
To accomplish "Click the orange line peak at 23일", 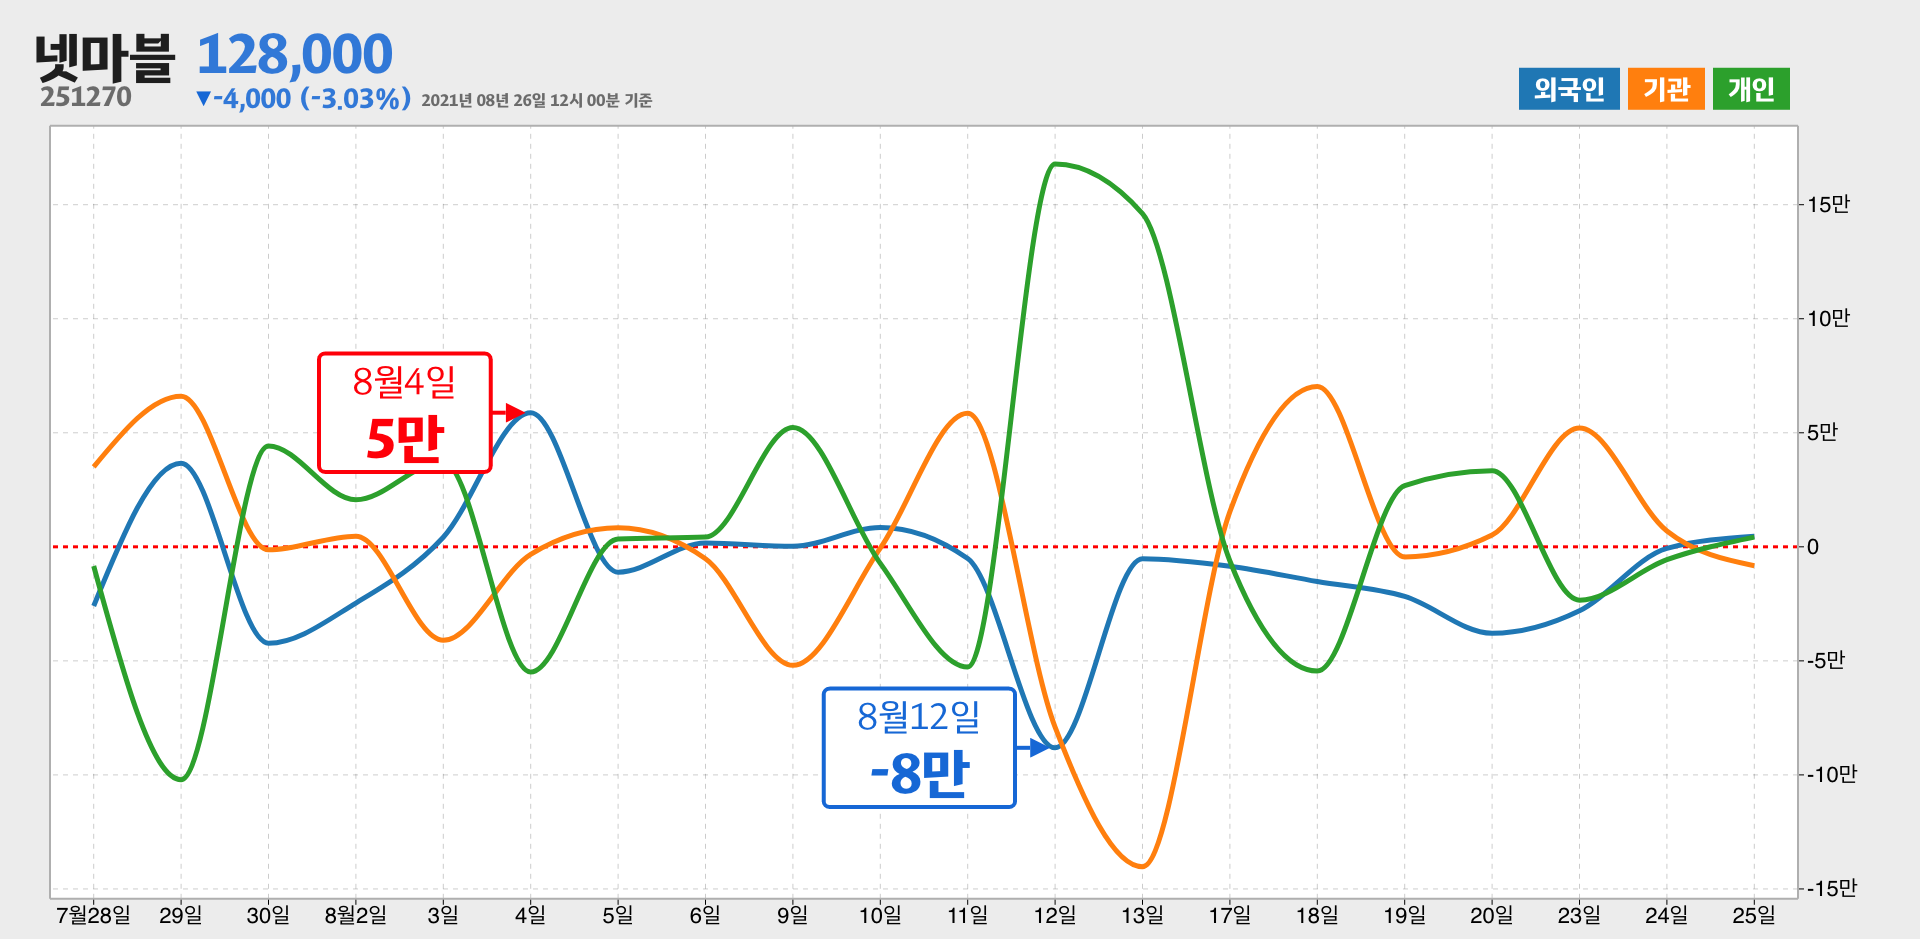I will pyautogui.click(x=1579, y=429).
